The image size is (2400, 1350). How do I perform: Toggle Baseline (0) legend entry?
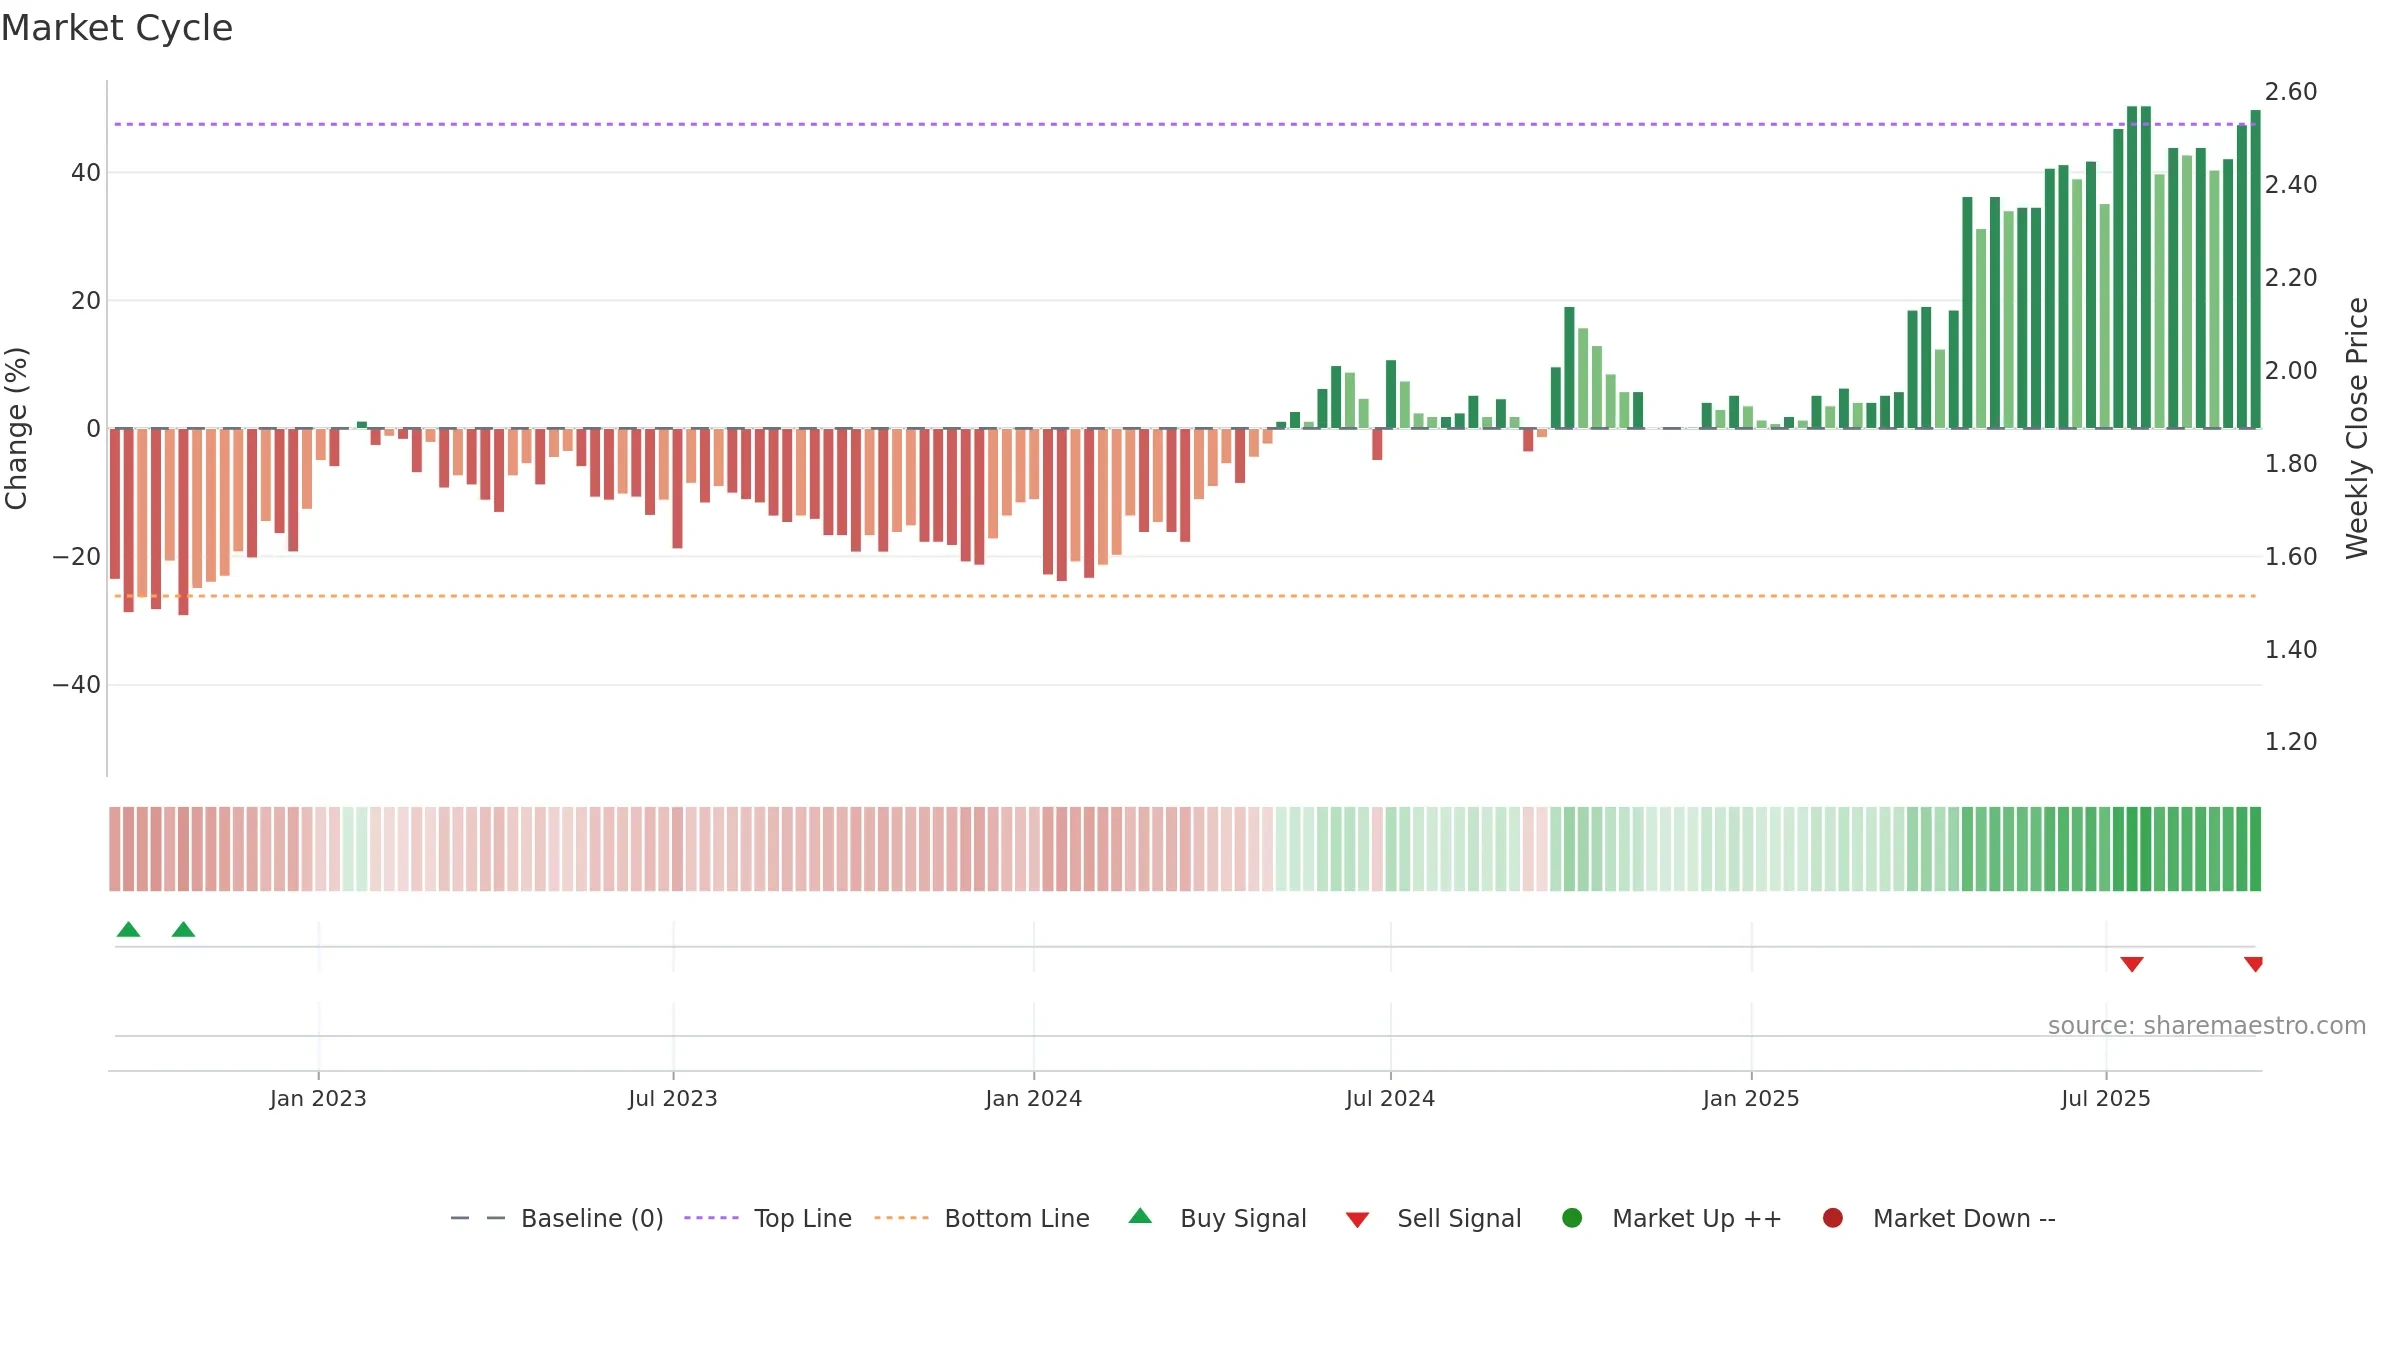click(557, 1218)
